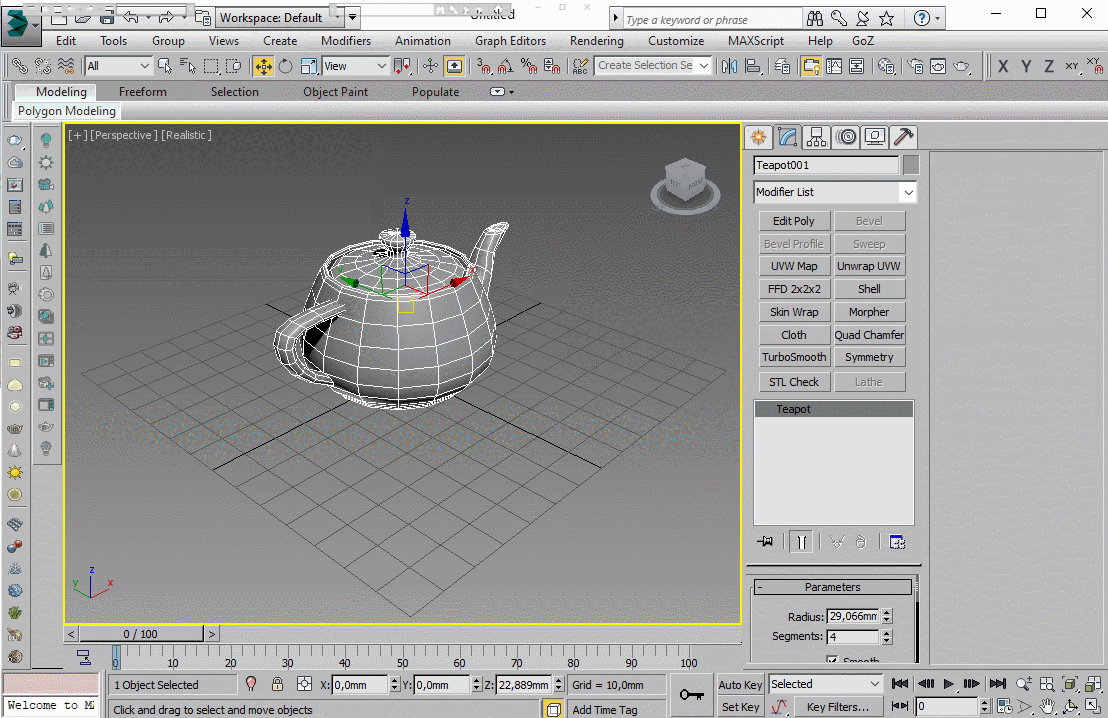Click Configure Modifier Sets icon
Viewport: 1108px width, 718px height.
click(897, 542)
